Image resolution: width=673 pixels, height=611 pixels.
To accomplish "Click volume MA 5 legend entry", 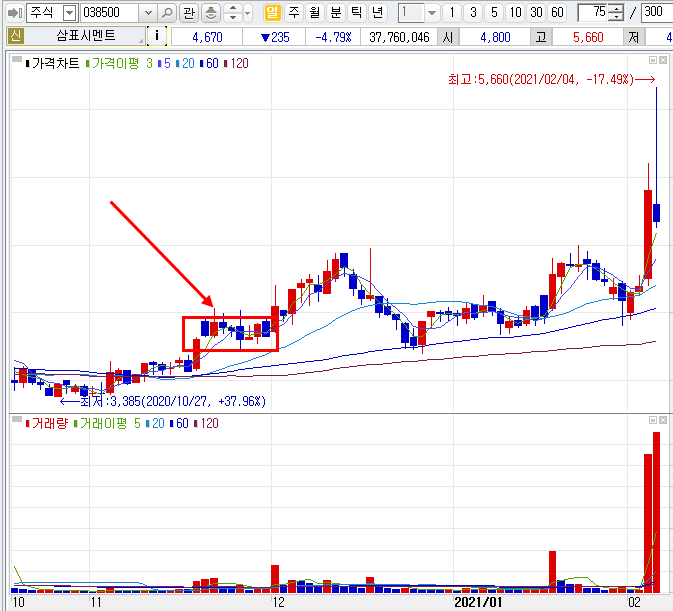I will pos(137,423).
